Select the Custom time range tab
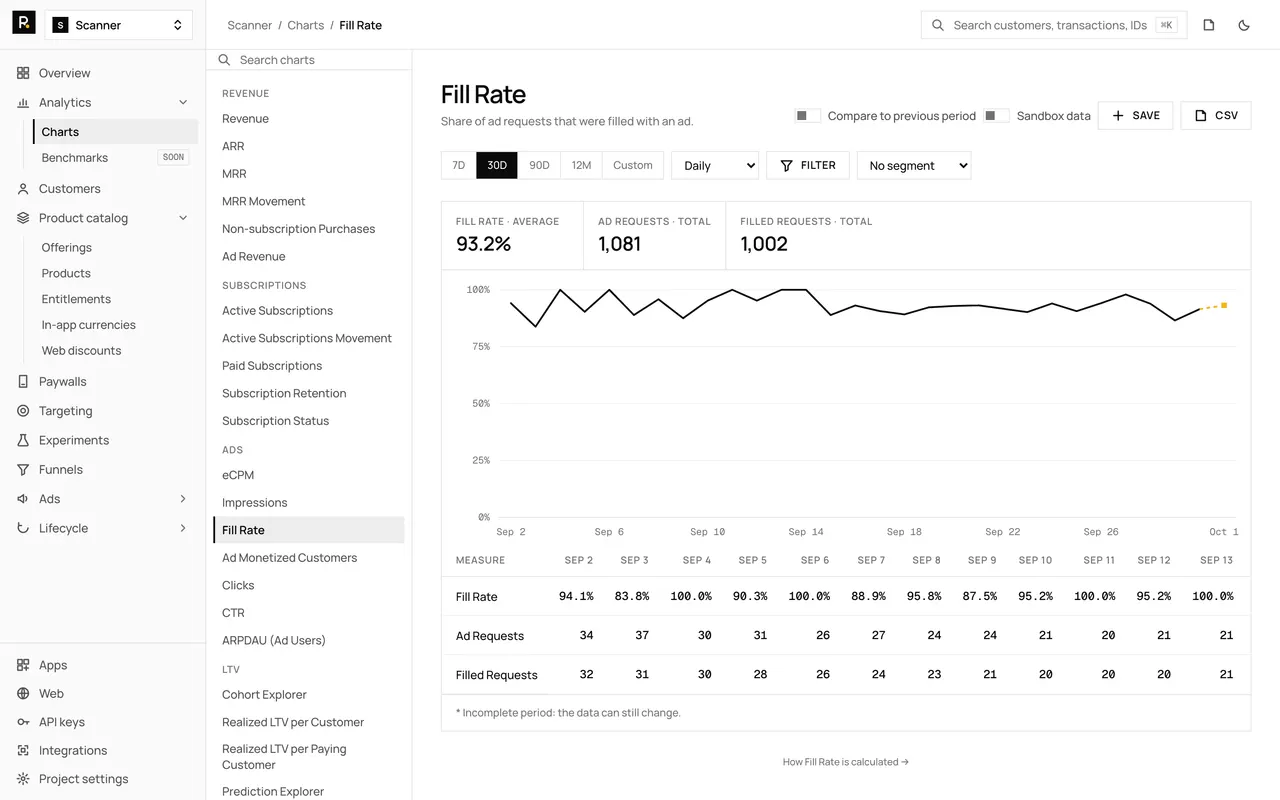This screenshot has width=1280, height=800. point(633,166)
